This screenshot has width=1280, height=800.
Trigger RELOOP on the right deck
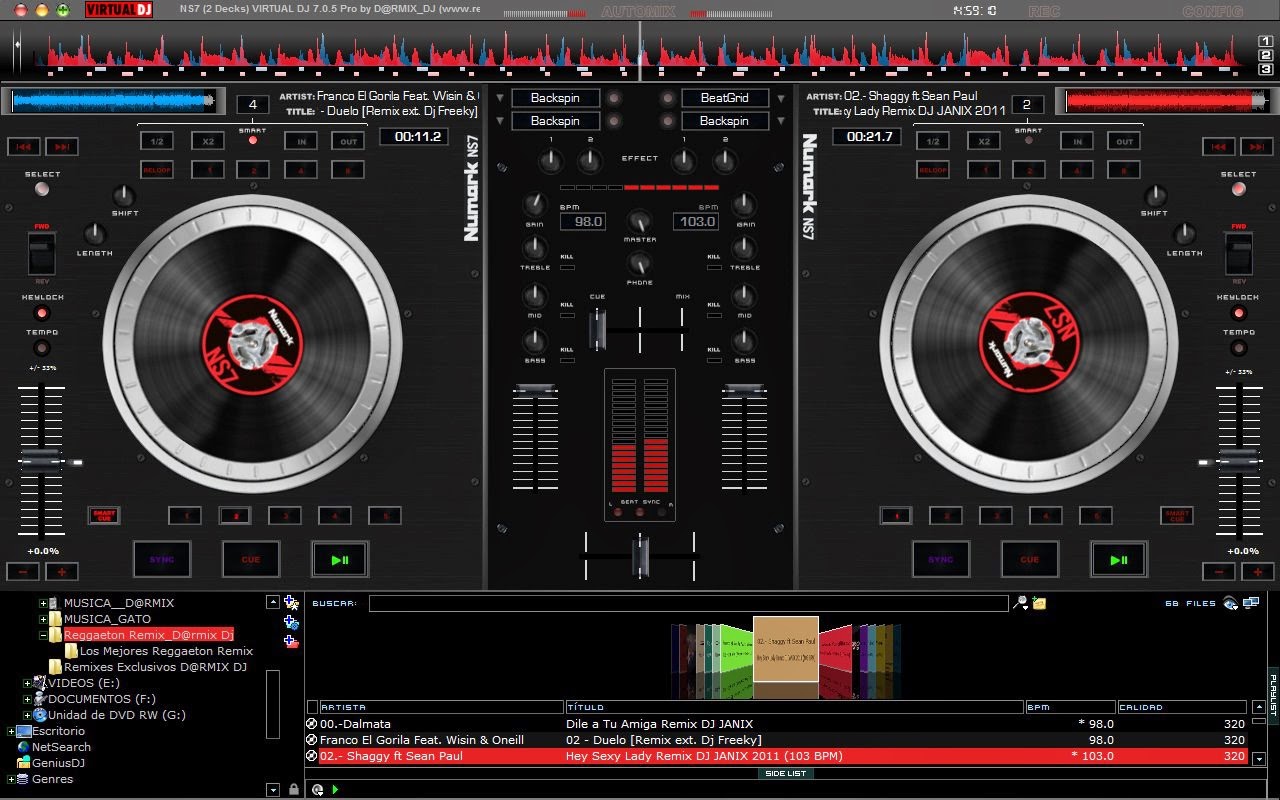pos(933,170)
